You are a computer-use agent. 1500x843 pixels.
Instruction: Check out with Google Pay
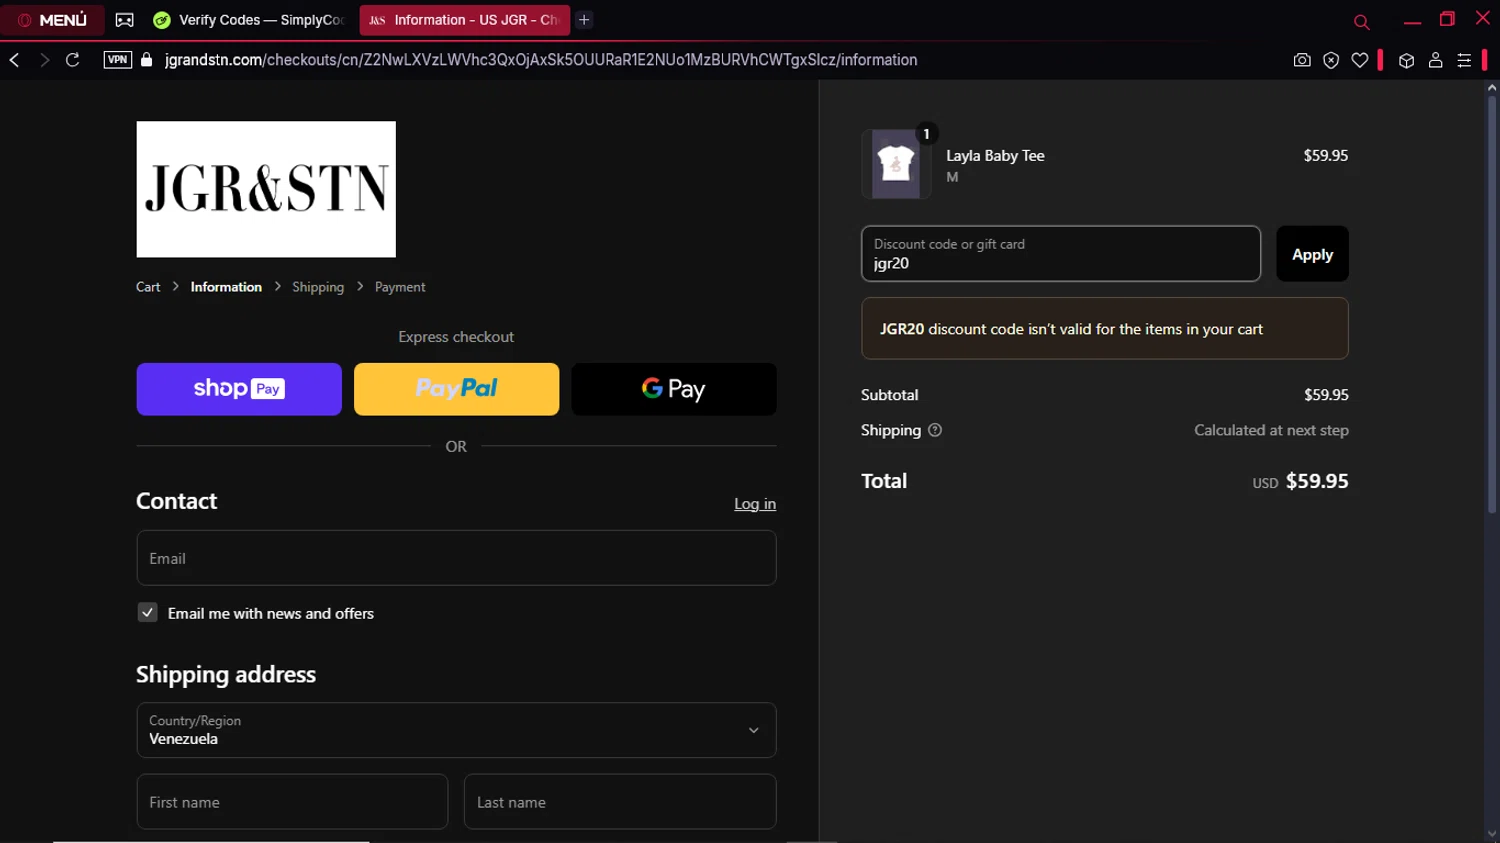click(674, 389)
